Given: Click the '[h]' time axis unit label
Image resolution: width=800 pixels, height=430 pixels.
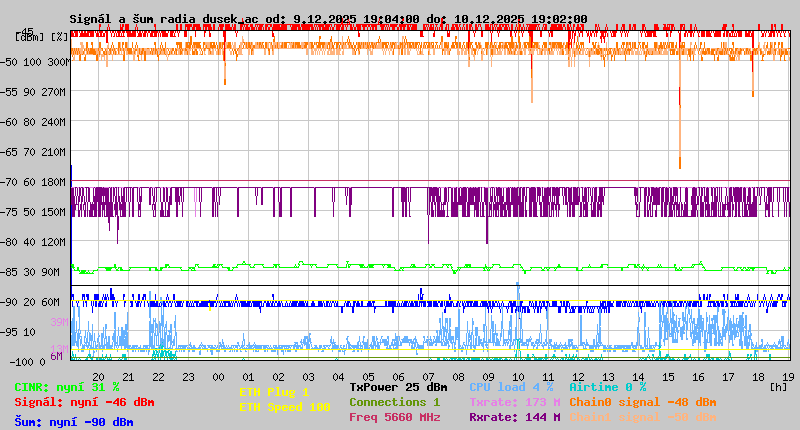Looking at the screenshot, I should (778, 387).
